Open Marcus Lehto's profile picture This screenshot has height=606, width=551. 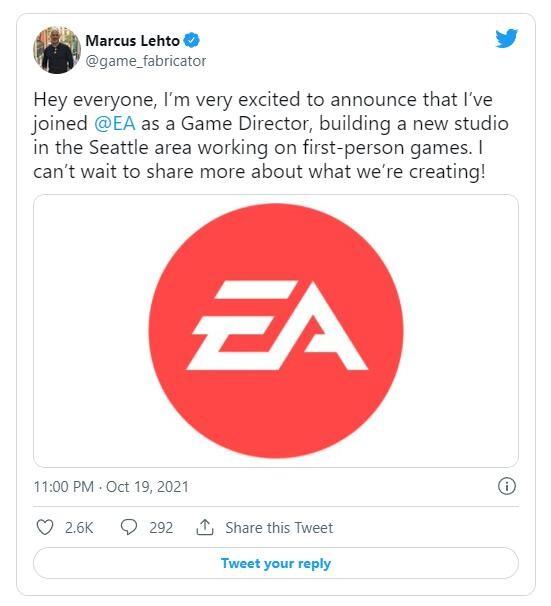[57, 50]
